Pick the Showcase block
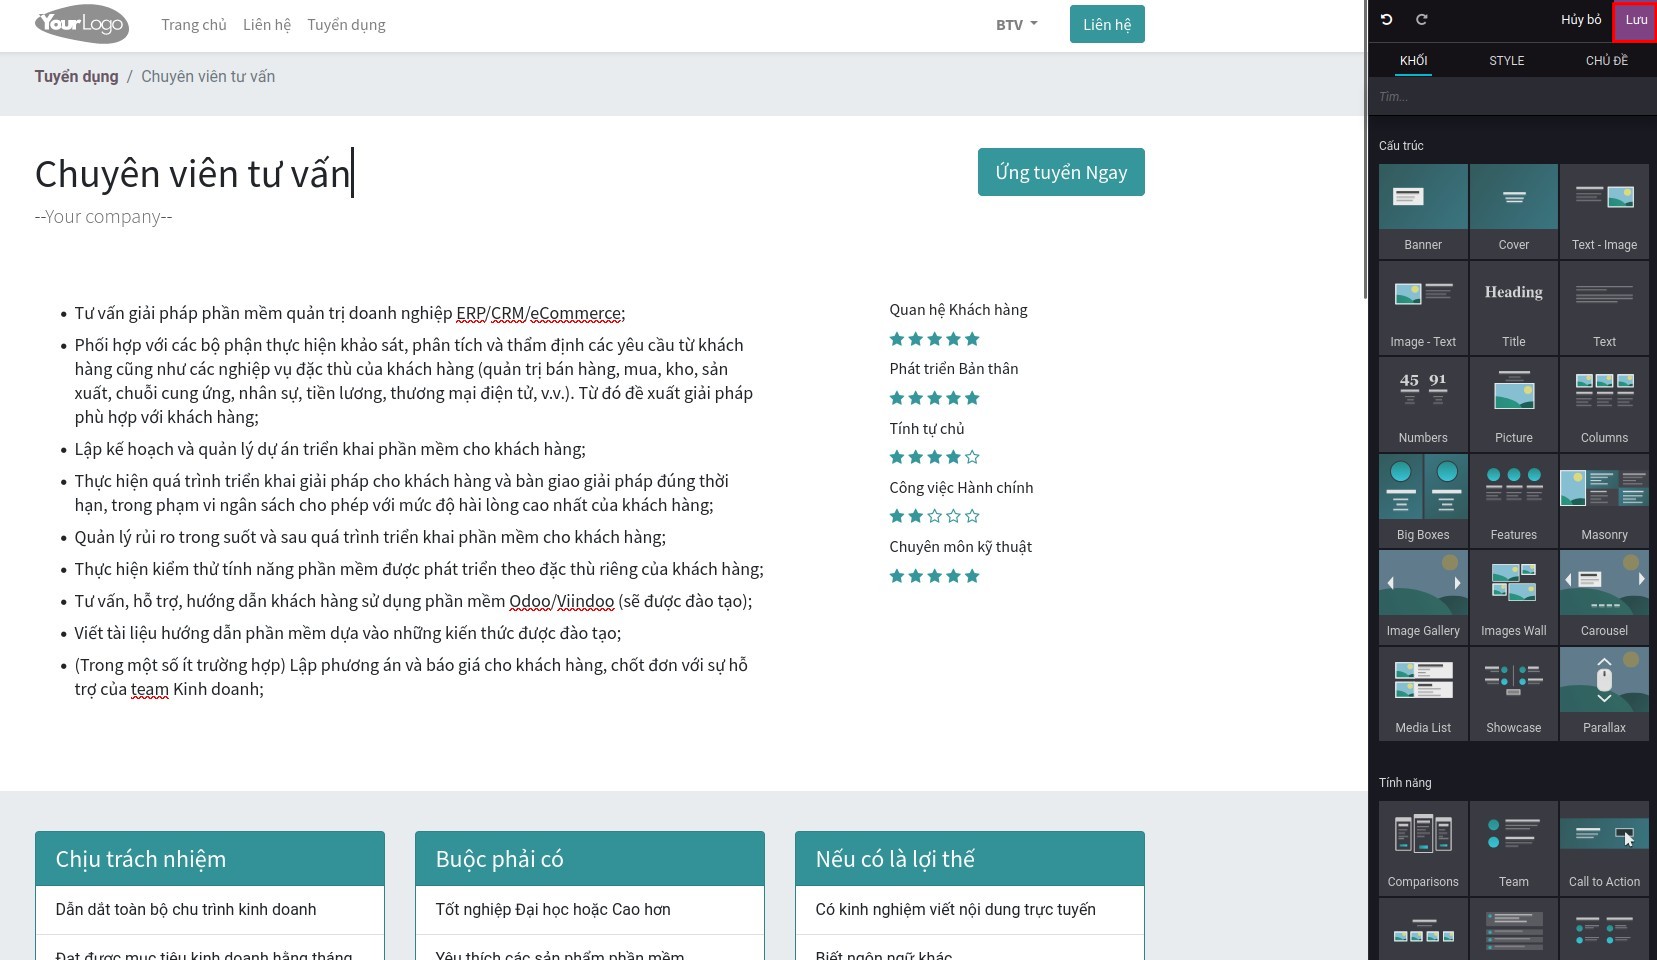The image size is (1657, 960). pos(1513,693)
